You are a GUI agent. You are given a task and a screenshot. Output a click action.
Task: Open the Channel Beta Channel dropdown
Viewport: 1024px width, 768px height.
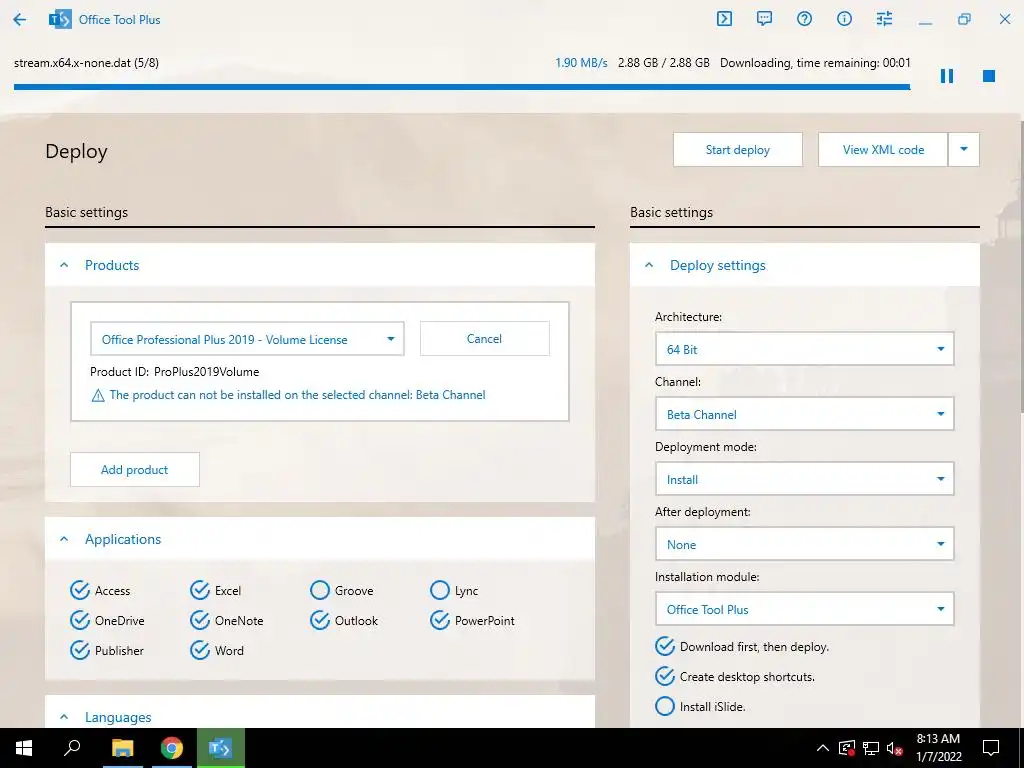click(805, 414)
